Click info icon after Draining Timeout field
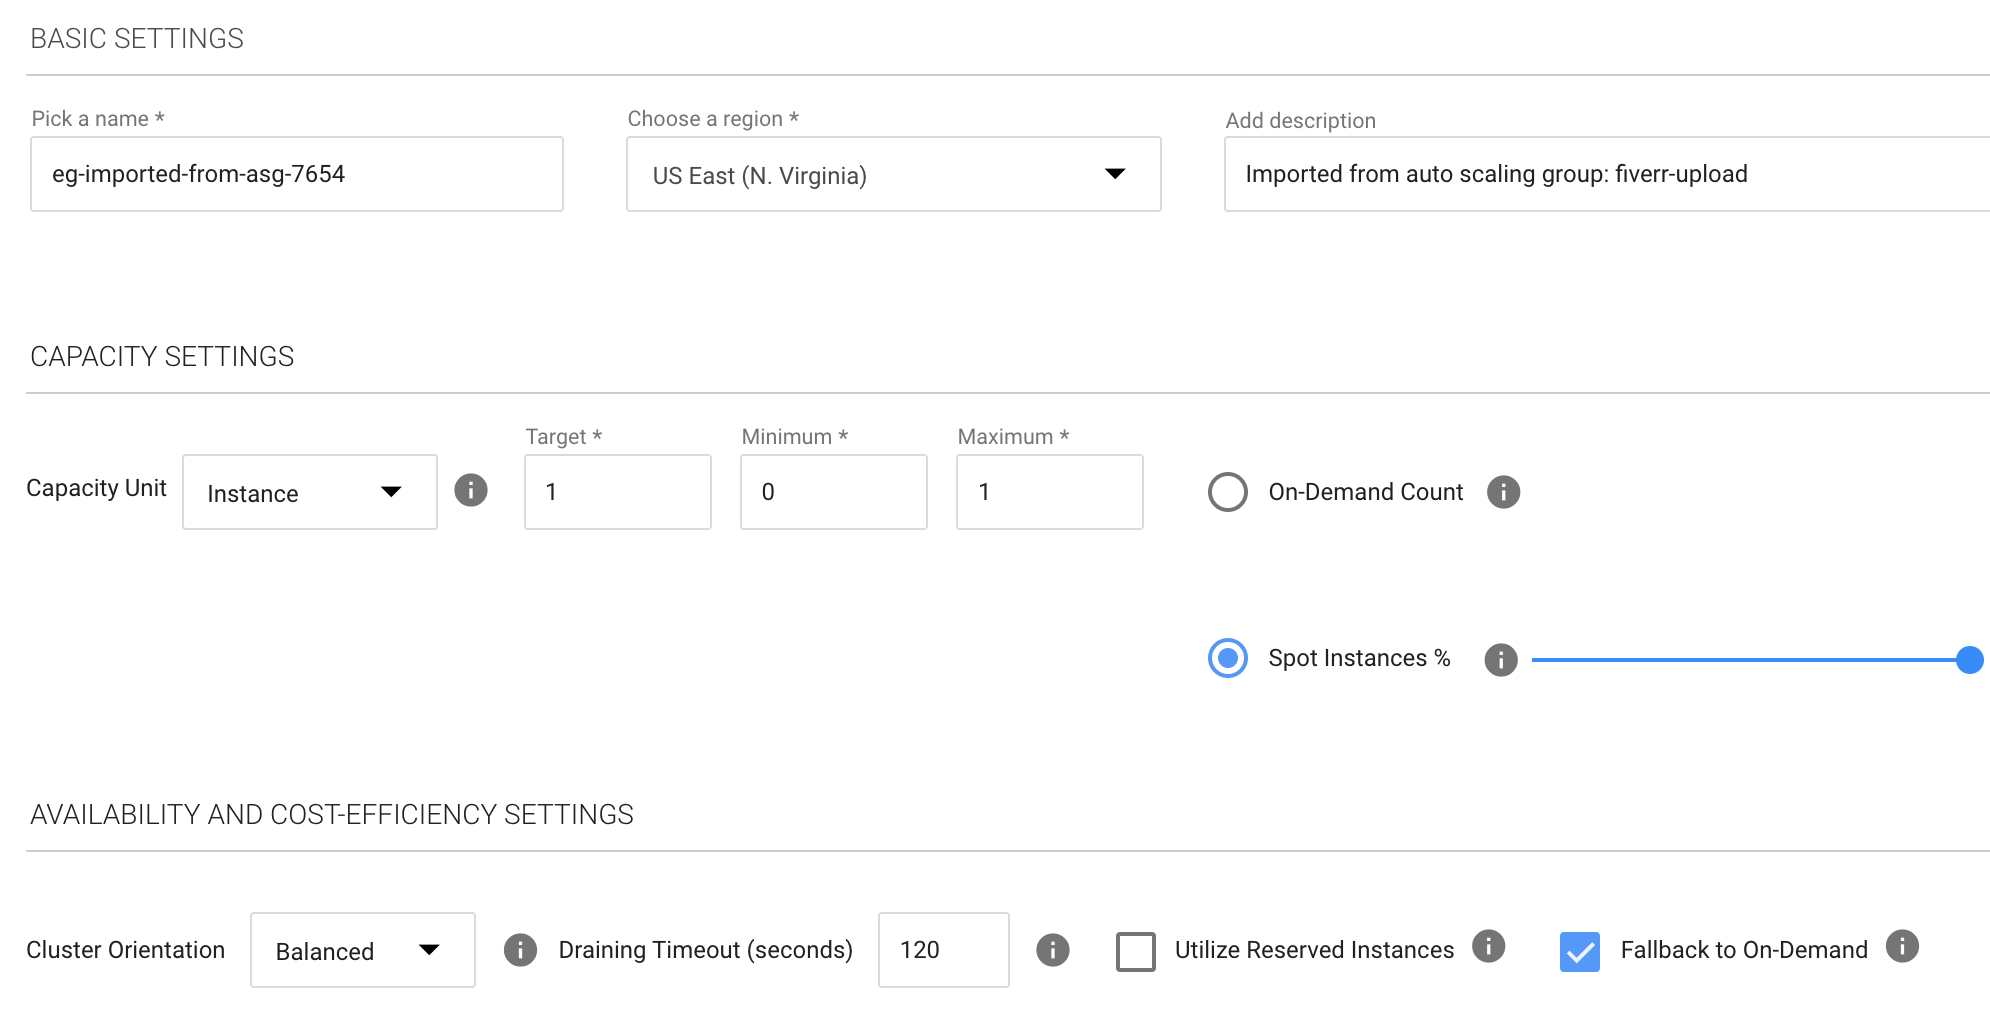This screenshot has width=1990, height=1016. pyautogui.click(x=1052, y=950)
